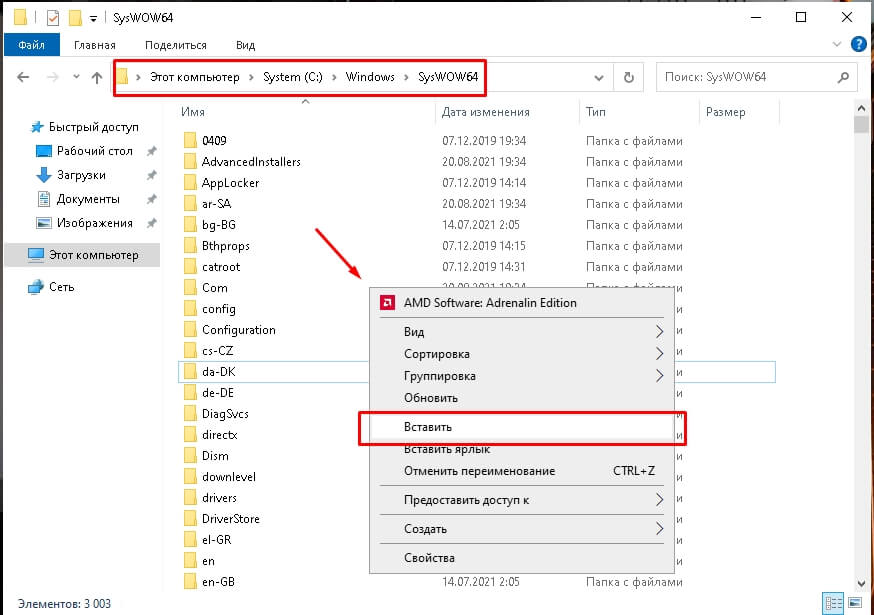Expand the address bar history dropdown
The image size is (874, 615).
599,77
